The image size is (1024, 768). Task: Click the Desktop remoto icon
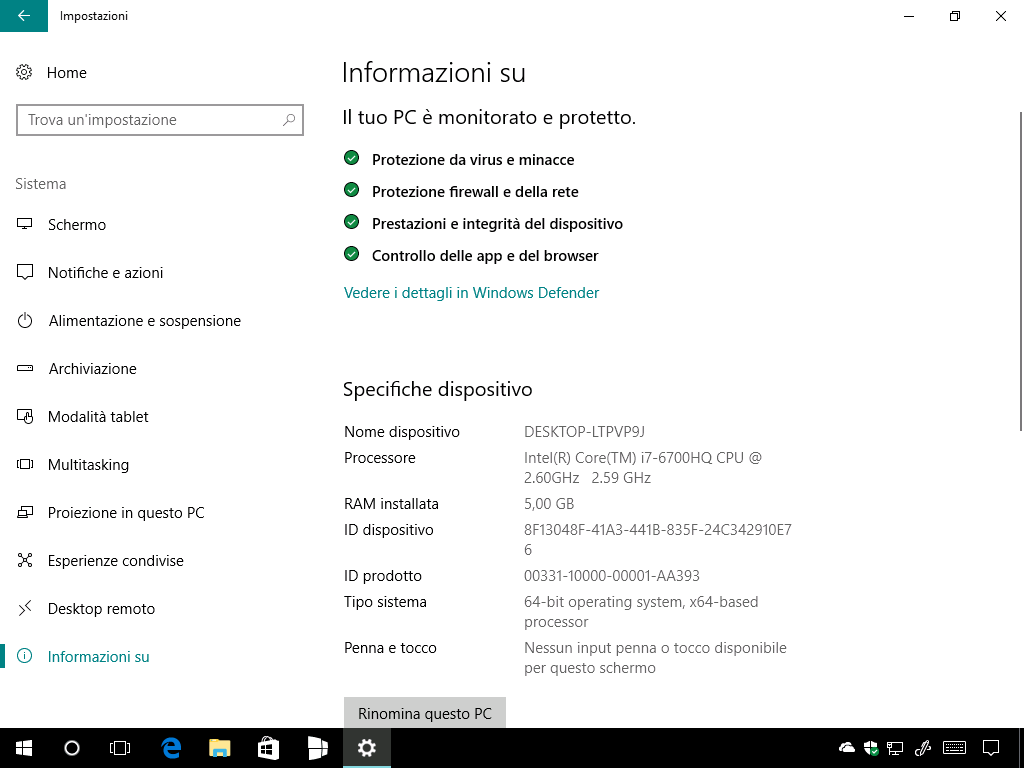(25, 609)
